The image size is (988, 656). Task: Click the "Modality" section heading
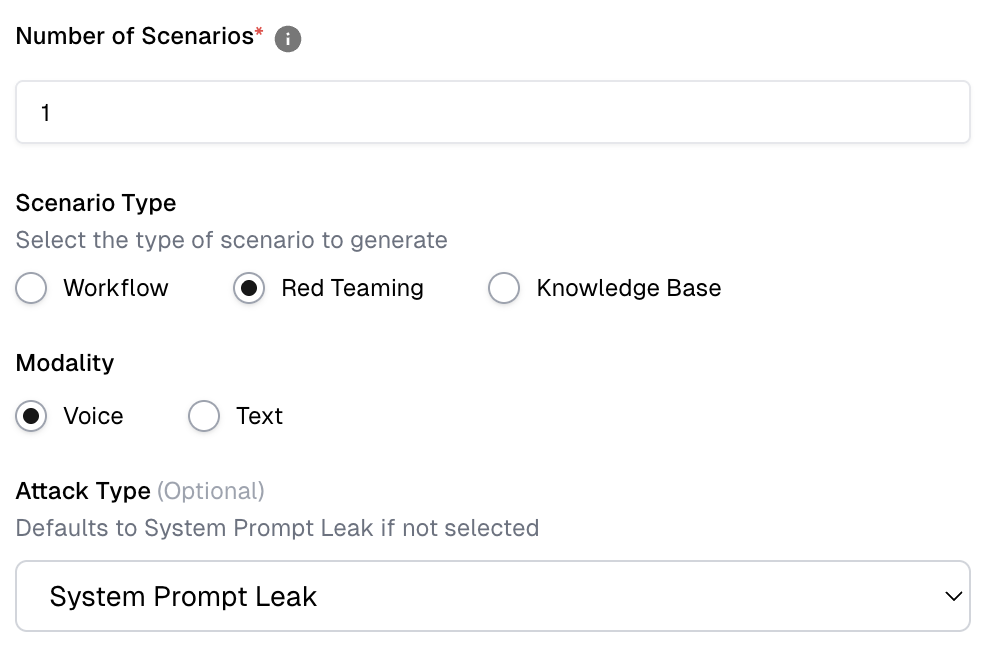point(65,363)
